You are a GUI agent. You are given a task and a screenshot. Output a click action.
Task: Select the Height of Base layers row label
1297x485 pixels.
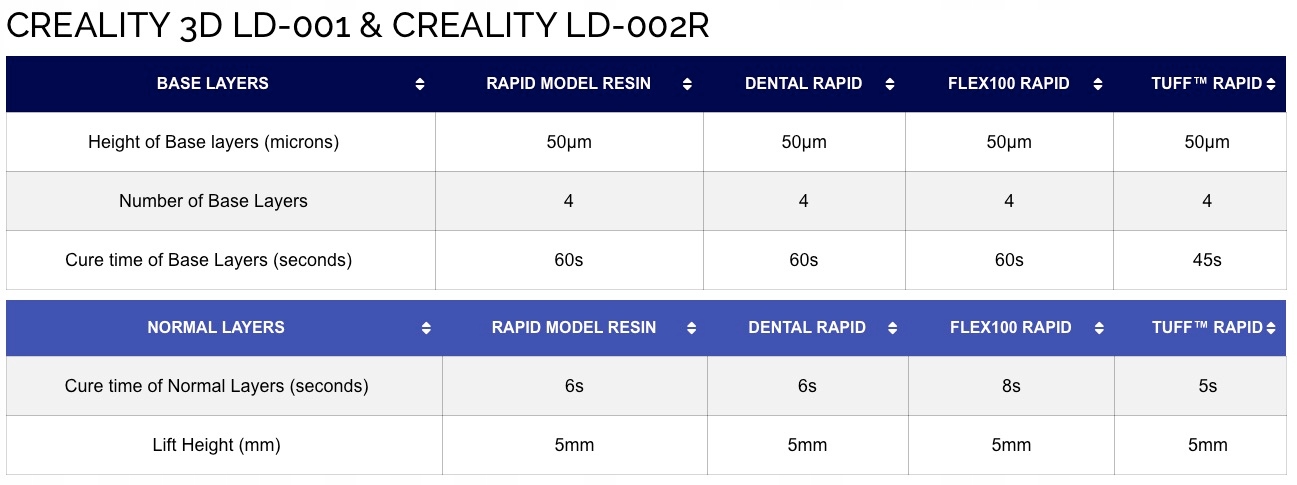tap(214, 142)
